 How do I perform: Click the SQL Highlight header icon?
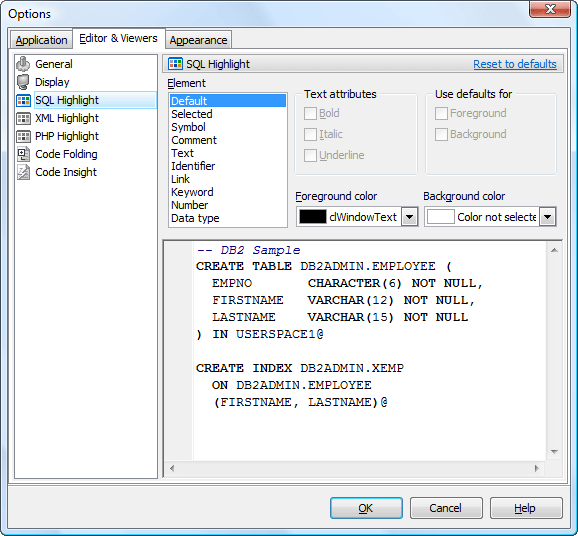175,64
